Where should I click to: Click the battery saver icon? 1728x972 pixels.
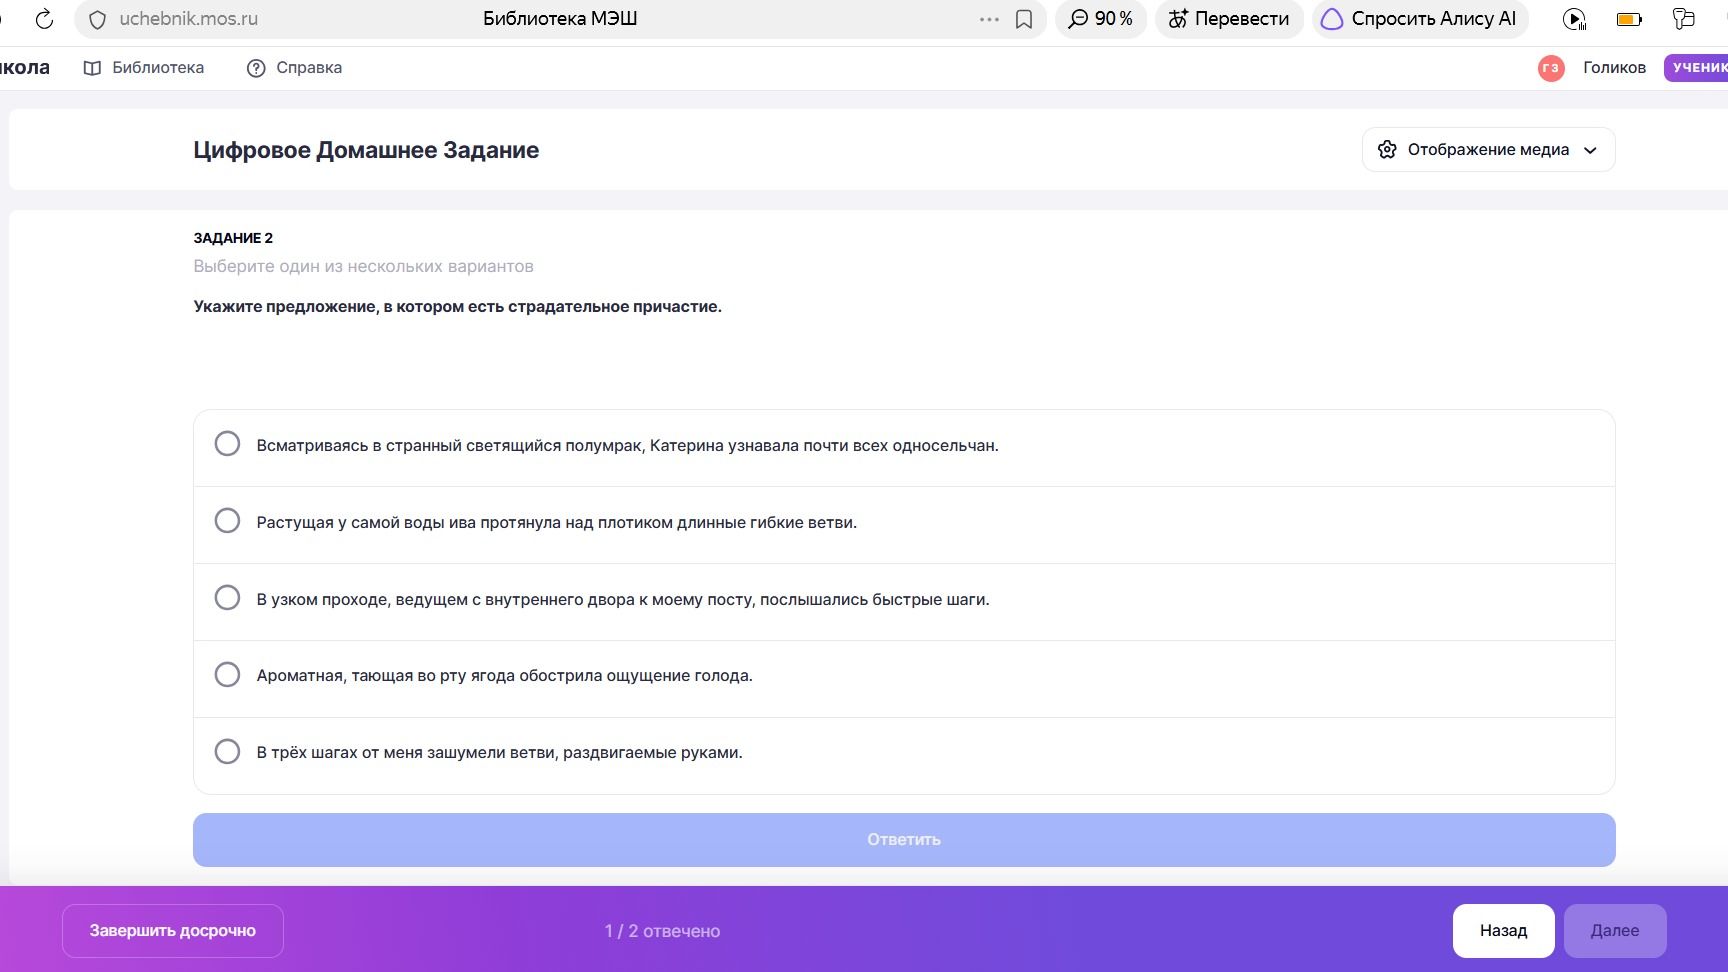coord(1629,19)
